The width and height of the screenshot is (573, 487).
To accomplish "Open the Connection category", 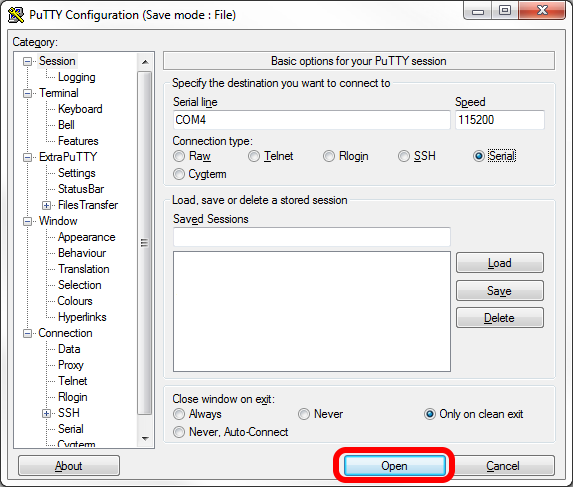I will 65,333.
